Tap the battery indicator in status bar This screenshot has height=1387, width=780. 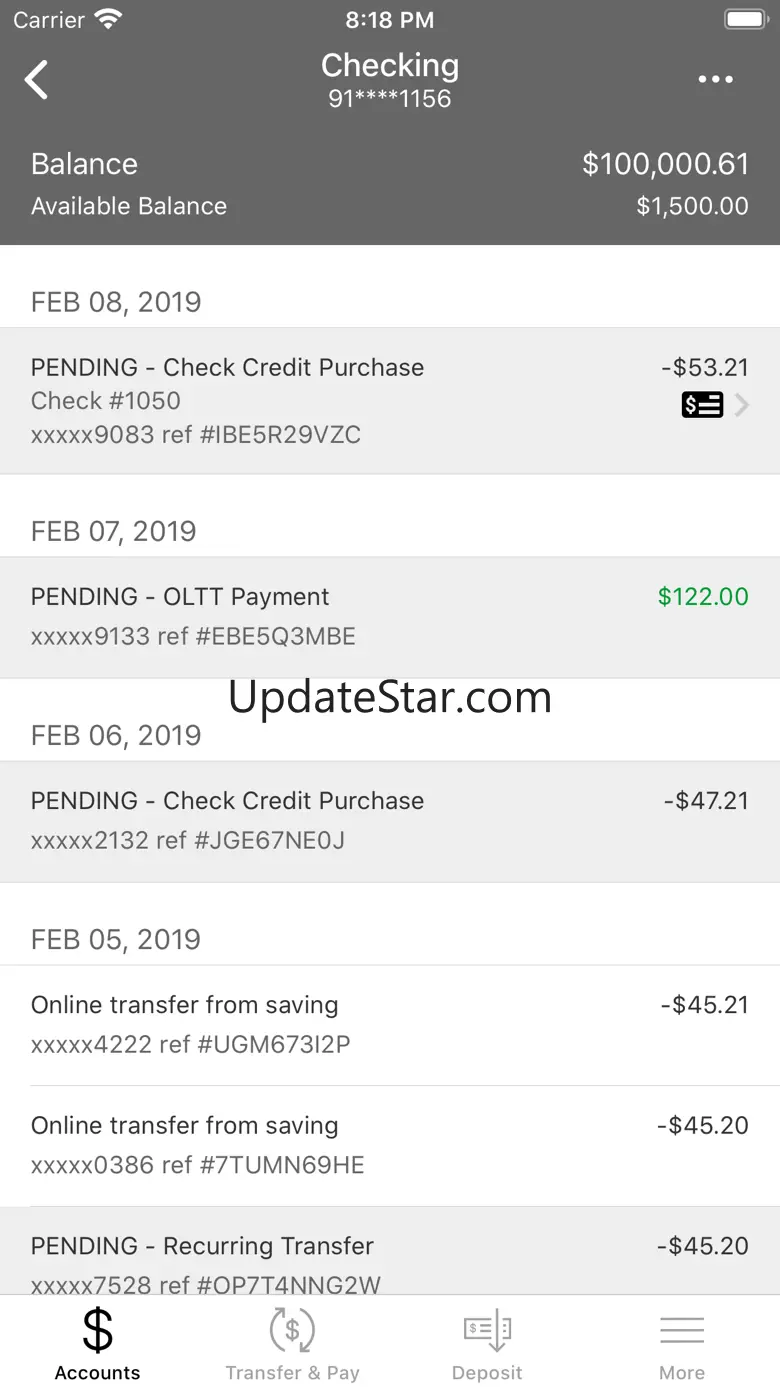pos(744,19)
